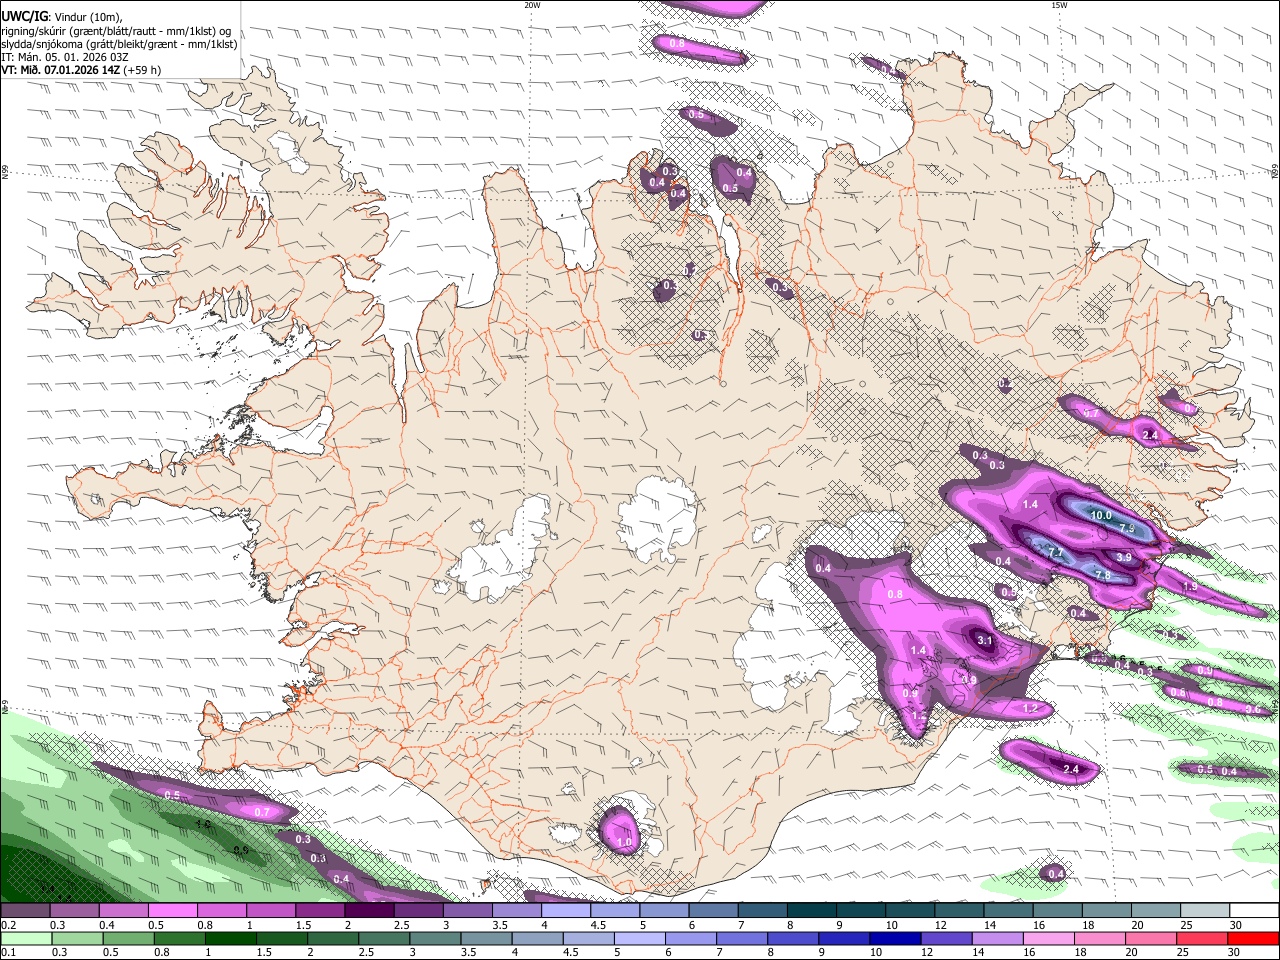The image size is (1280, 960).
Task: Select upper legend slate swatch at 6
Action: pyautogui.click(x=711, y=911)
